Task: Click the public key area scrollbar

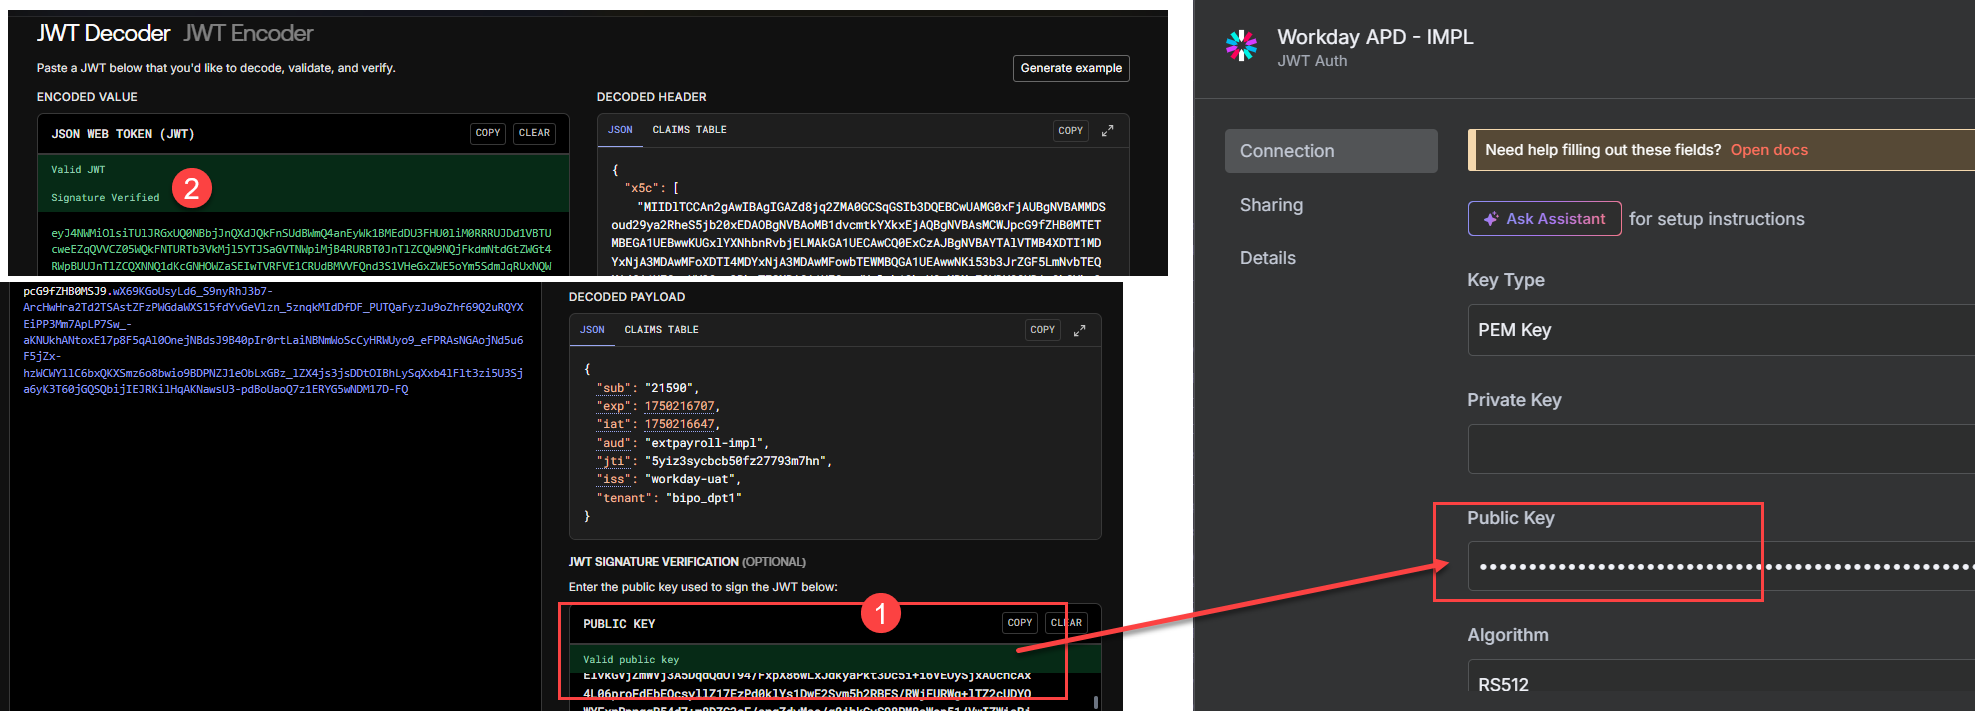Action: point(1096,702)
